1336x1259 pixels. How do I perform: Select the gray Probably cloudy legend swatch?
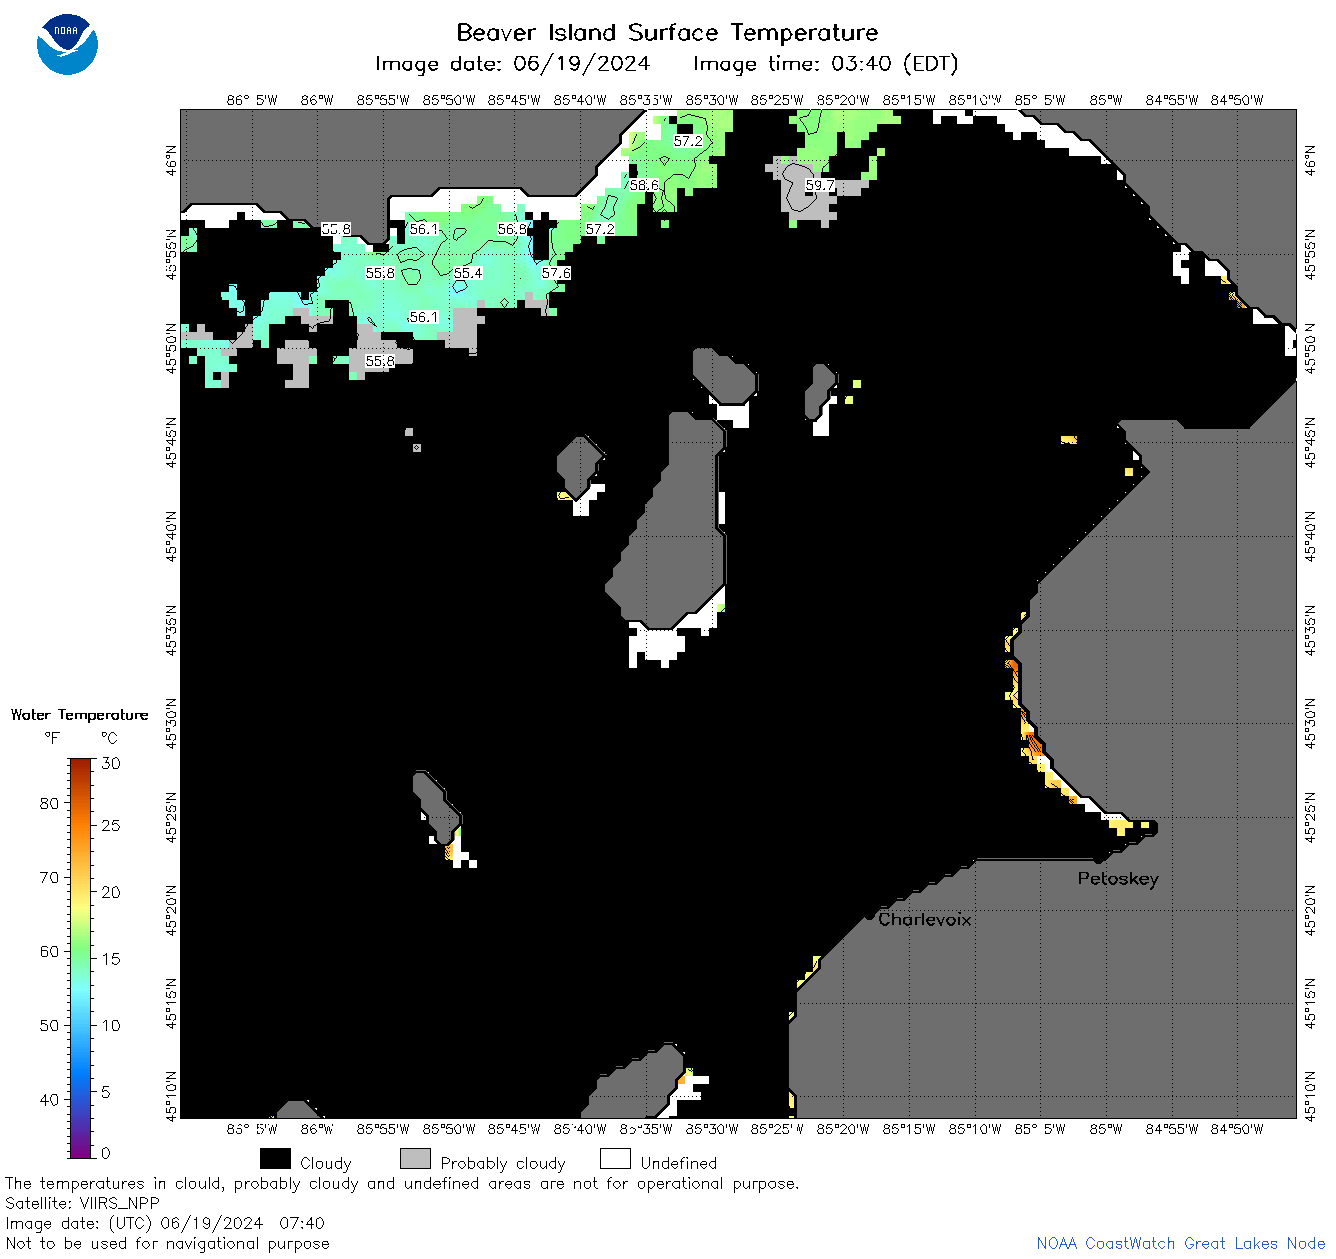415,1159
